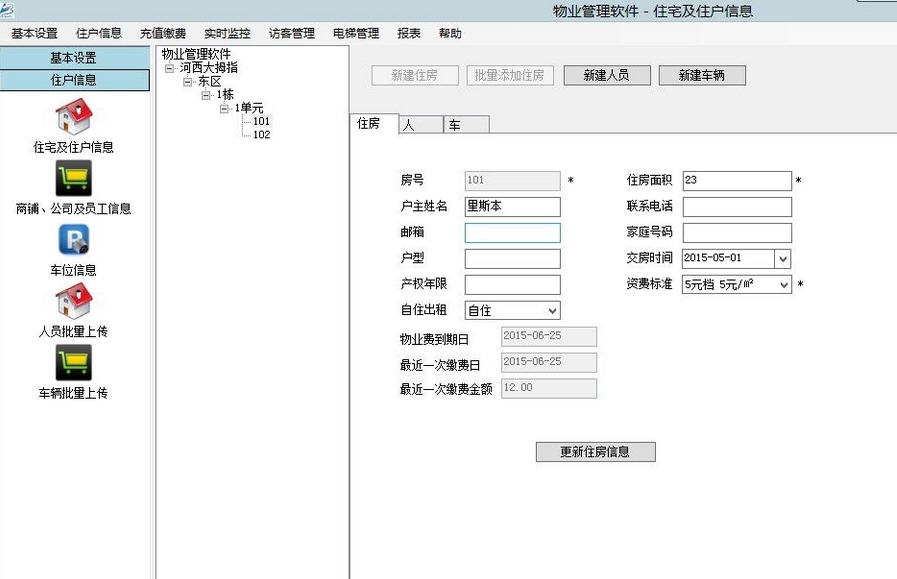Click the 更新住房信息 button
This screenshot has height=579, width=897.
tap(595, 451)
